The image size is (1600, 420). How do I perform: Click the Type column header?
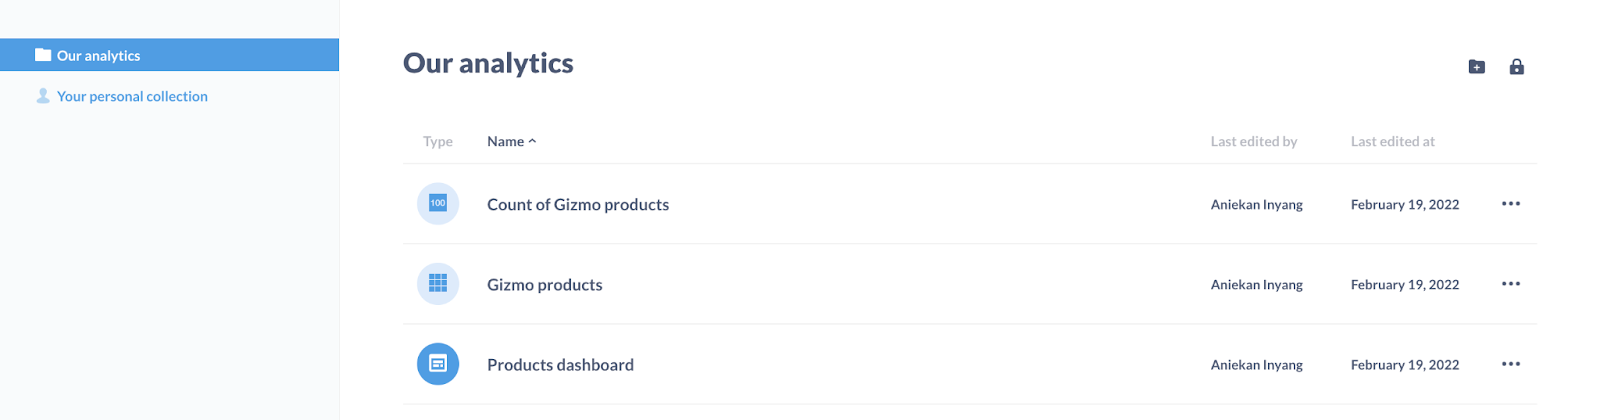click(x=438, y=142)
